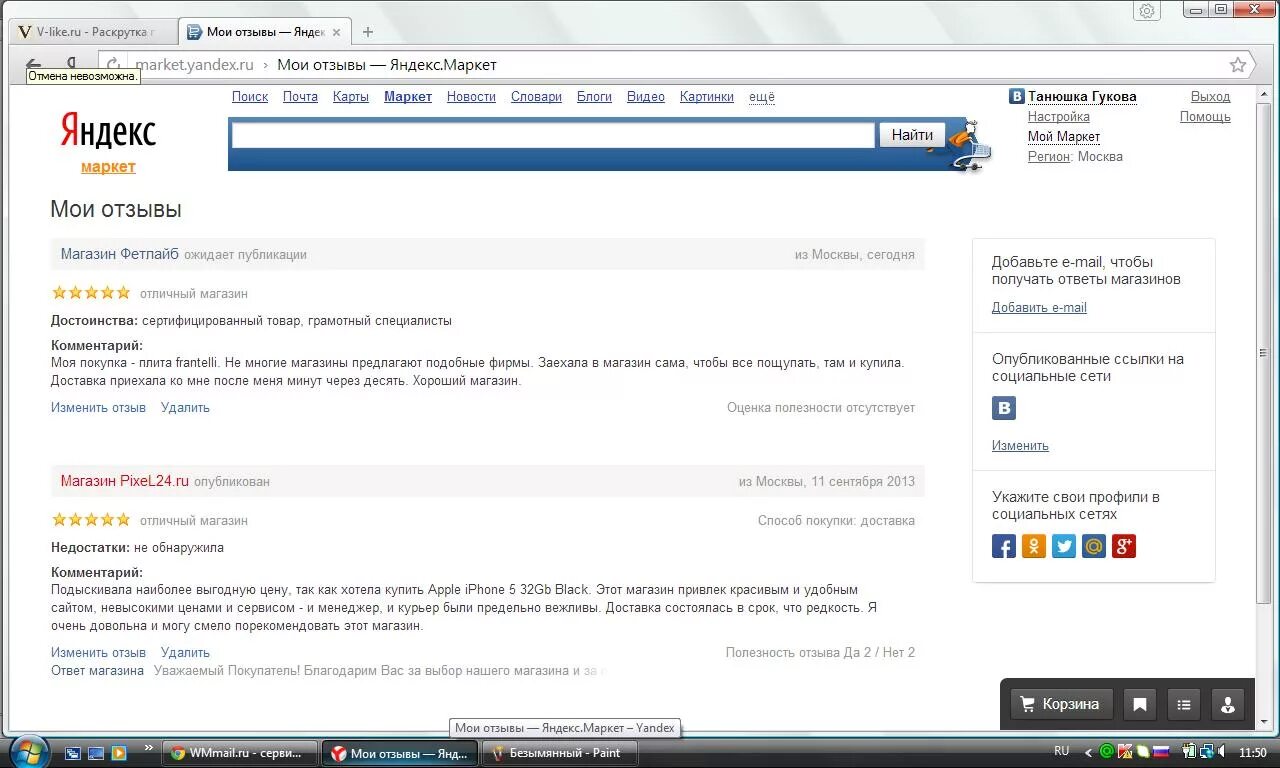Bookmark the page using the star icon

(1238, 65)
